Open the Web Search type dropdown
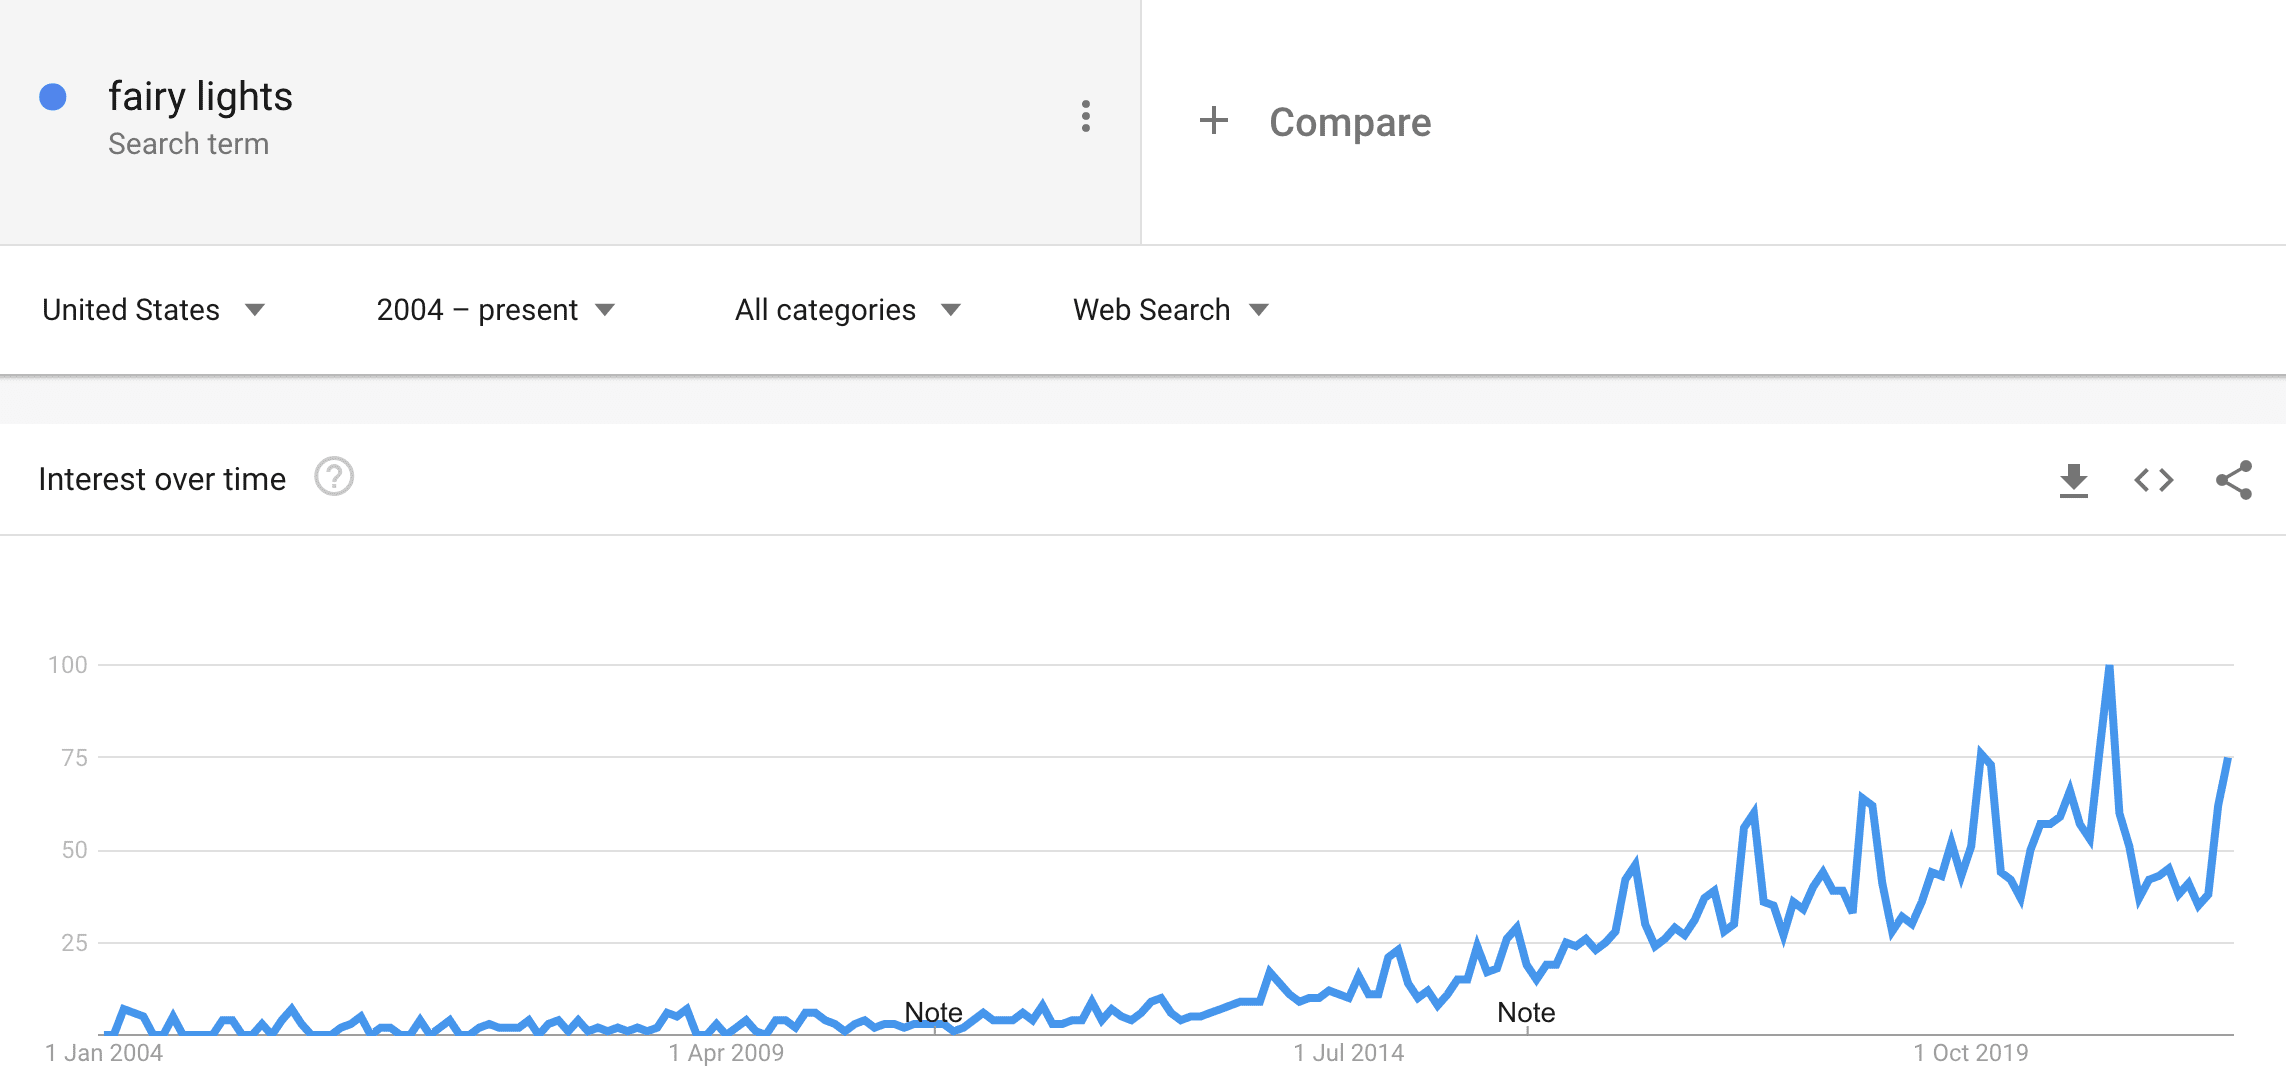The height and width of the screenshot is (1090, 2286). 1171,310
